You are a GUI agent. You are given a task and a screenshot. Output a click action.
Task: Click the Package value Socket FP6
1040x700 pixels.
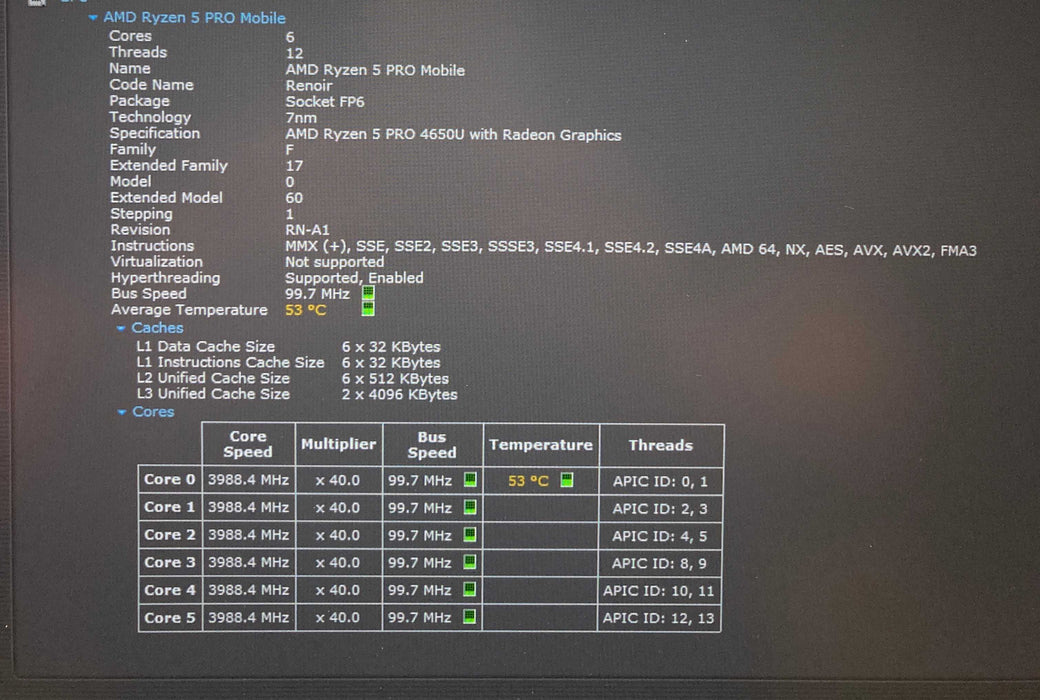point(325,102)
